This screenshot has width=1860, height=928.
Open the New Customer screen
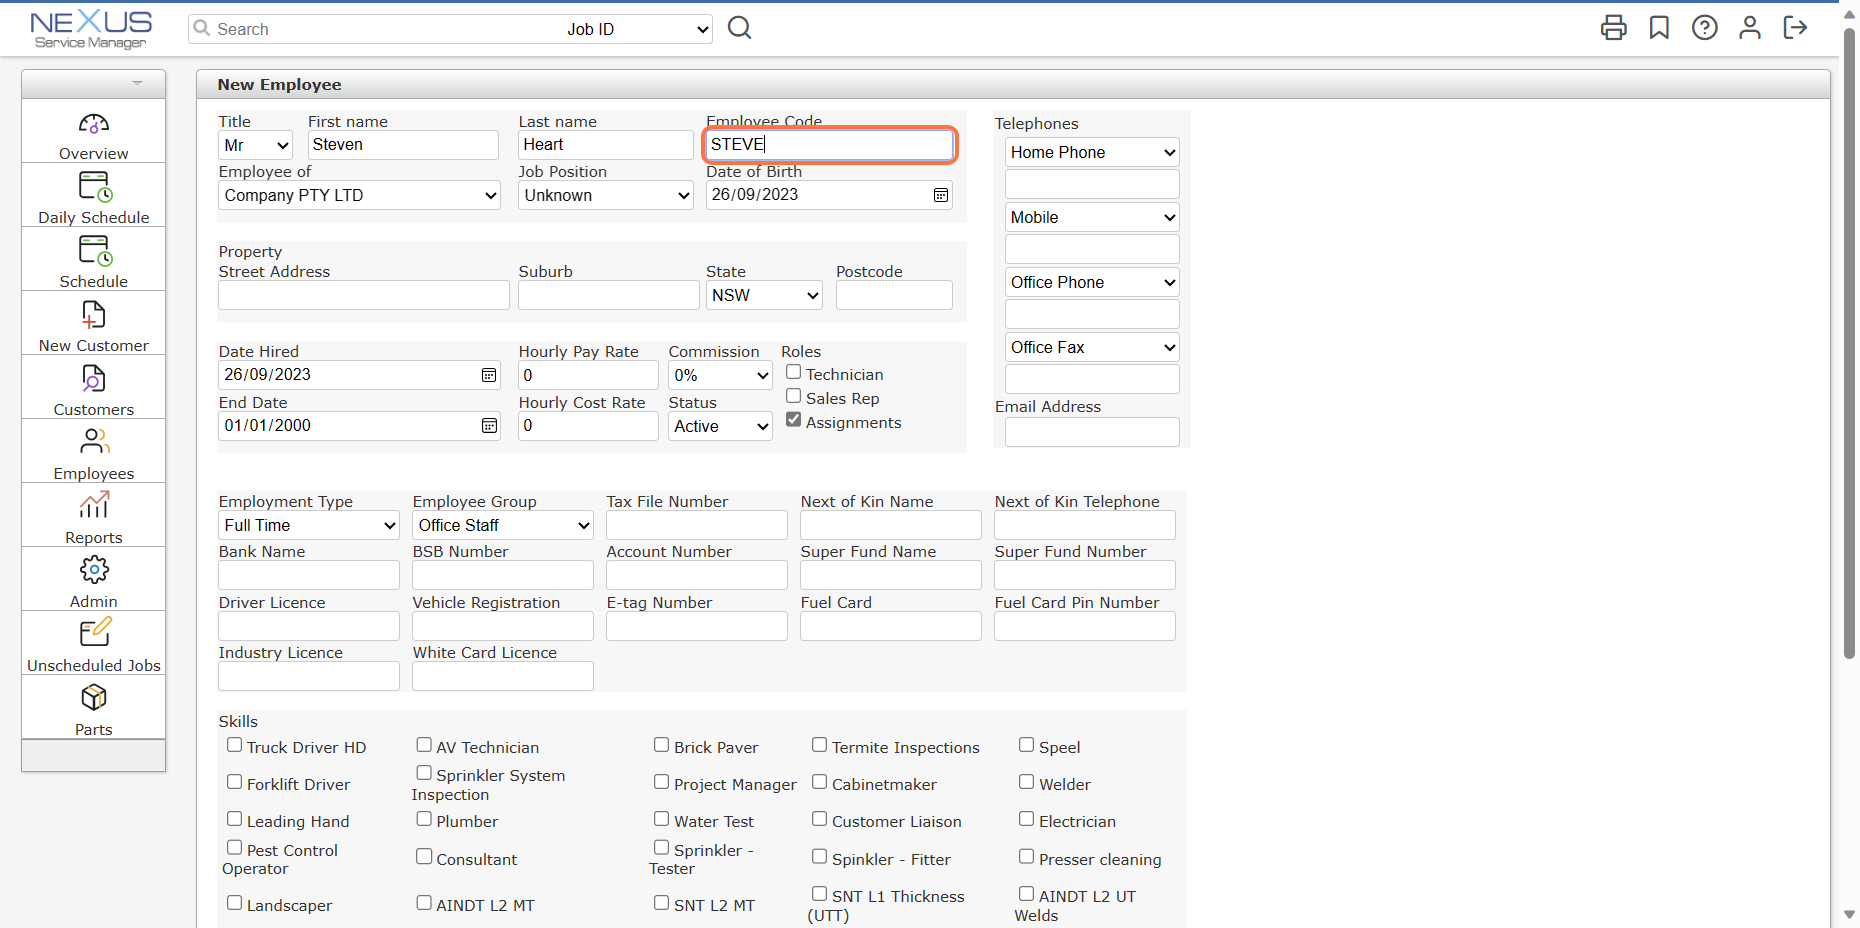pyautogui.click(x=93, y=324)
